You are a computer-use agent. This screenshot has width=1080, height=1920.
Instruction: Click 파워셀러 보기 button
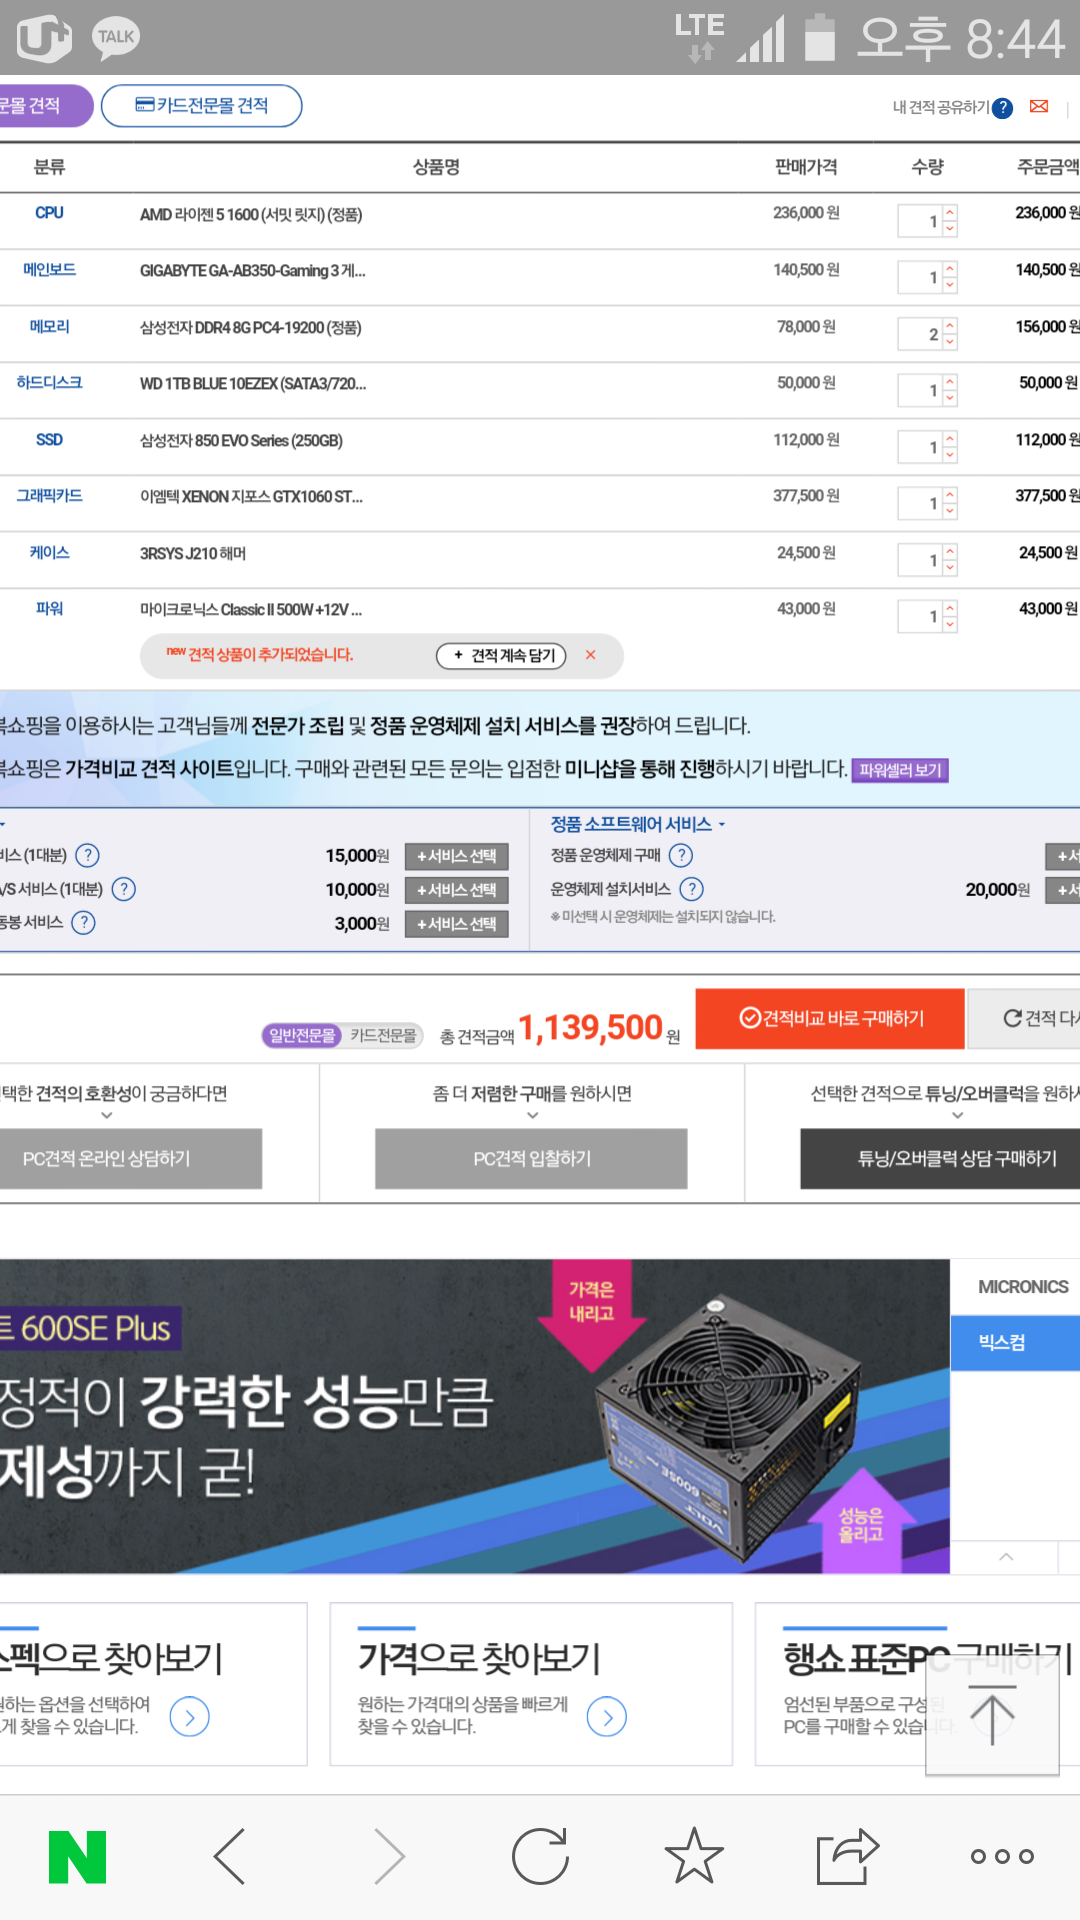point(900,770)
